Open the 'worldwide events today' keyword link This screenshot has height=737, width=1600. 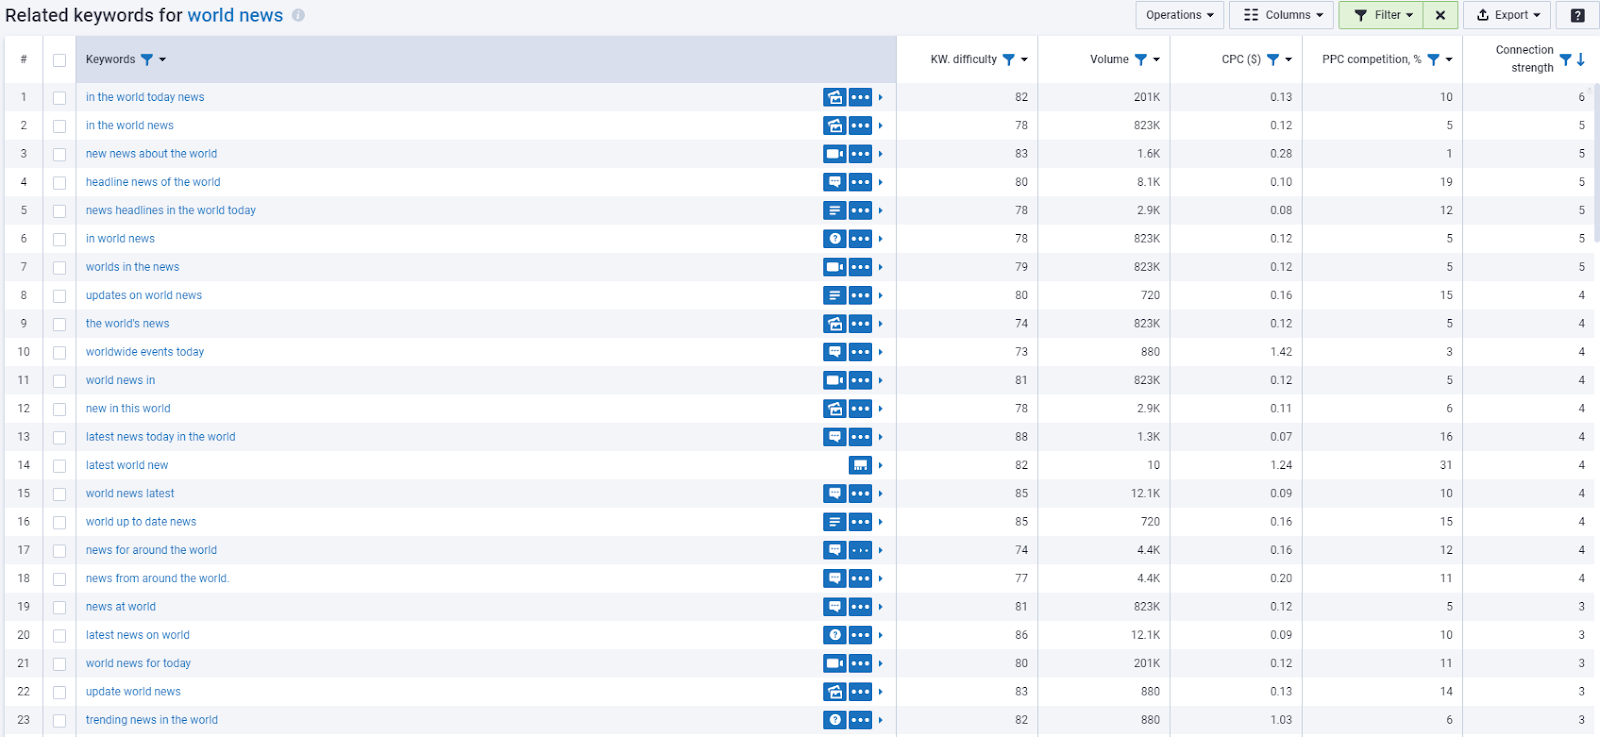click(145, 352)
